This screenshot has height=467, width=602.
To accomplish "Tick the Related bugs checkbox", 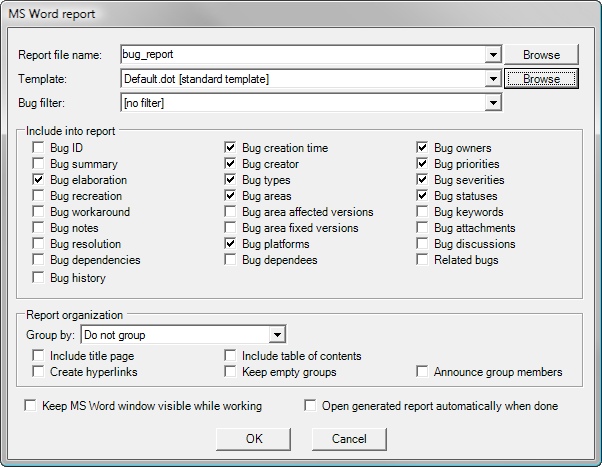I will point(424,260).
